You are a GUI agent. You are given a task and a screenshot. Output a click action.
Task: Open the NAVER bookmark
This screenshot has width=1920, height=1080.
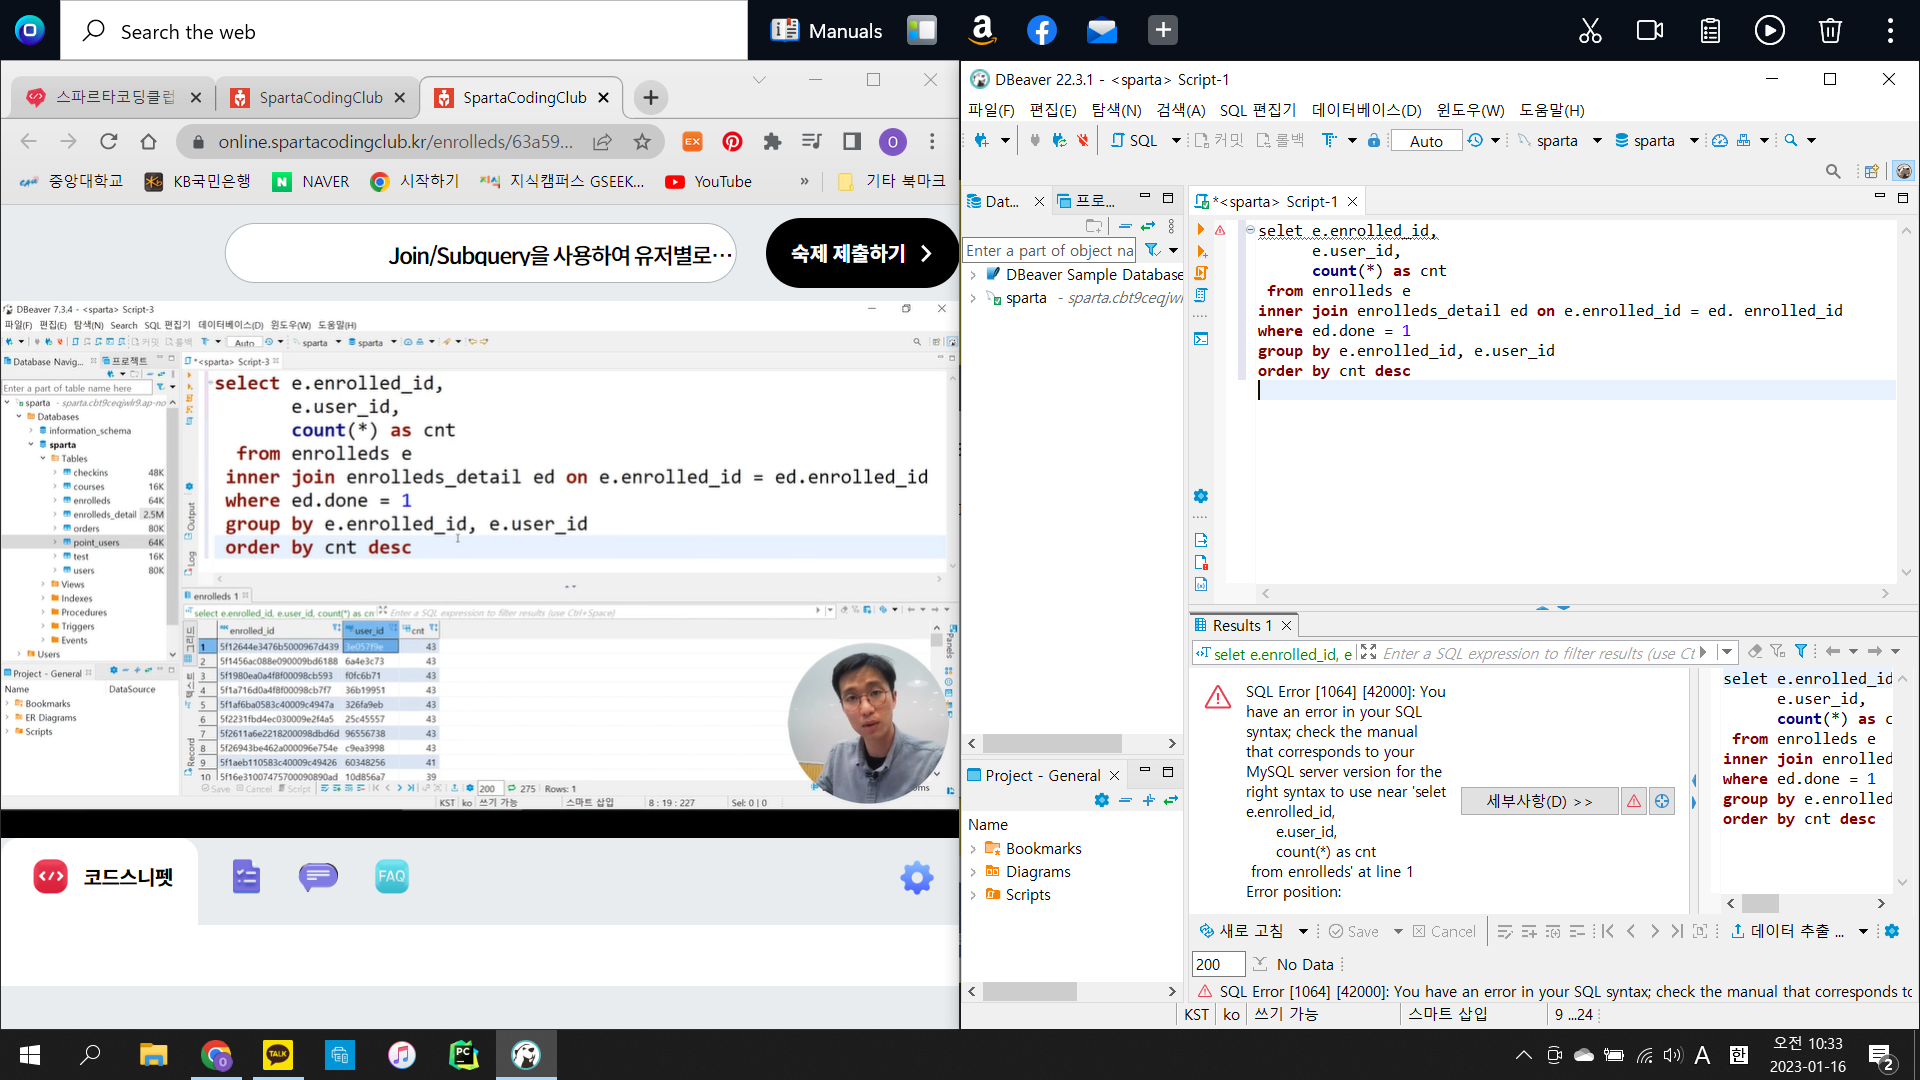pyautogui.click(x=311, y=182)
